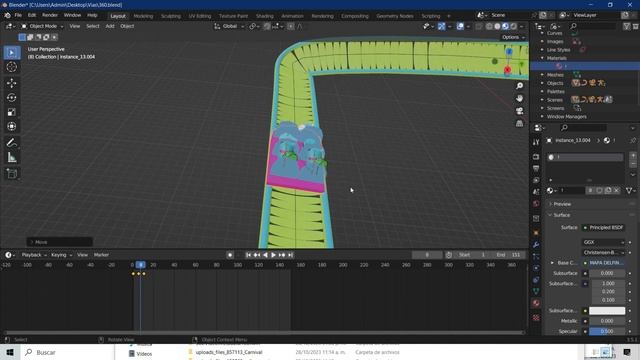Jump to the timeline end frame
This screenshot has height=360, width=640.
pos(290,255)
